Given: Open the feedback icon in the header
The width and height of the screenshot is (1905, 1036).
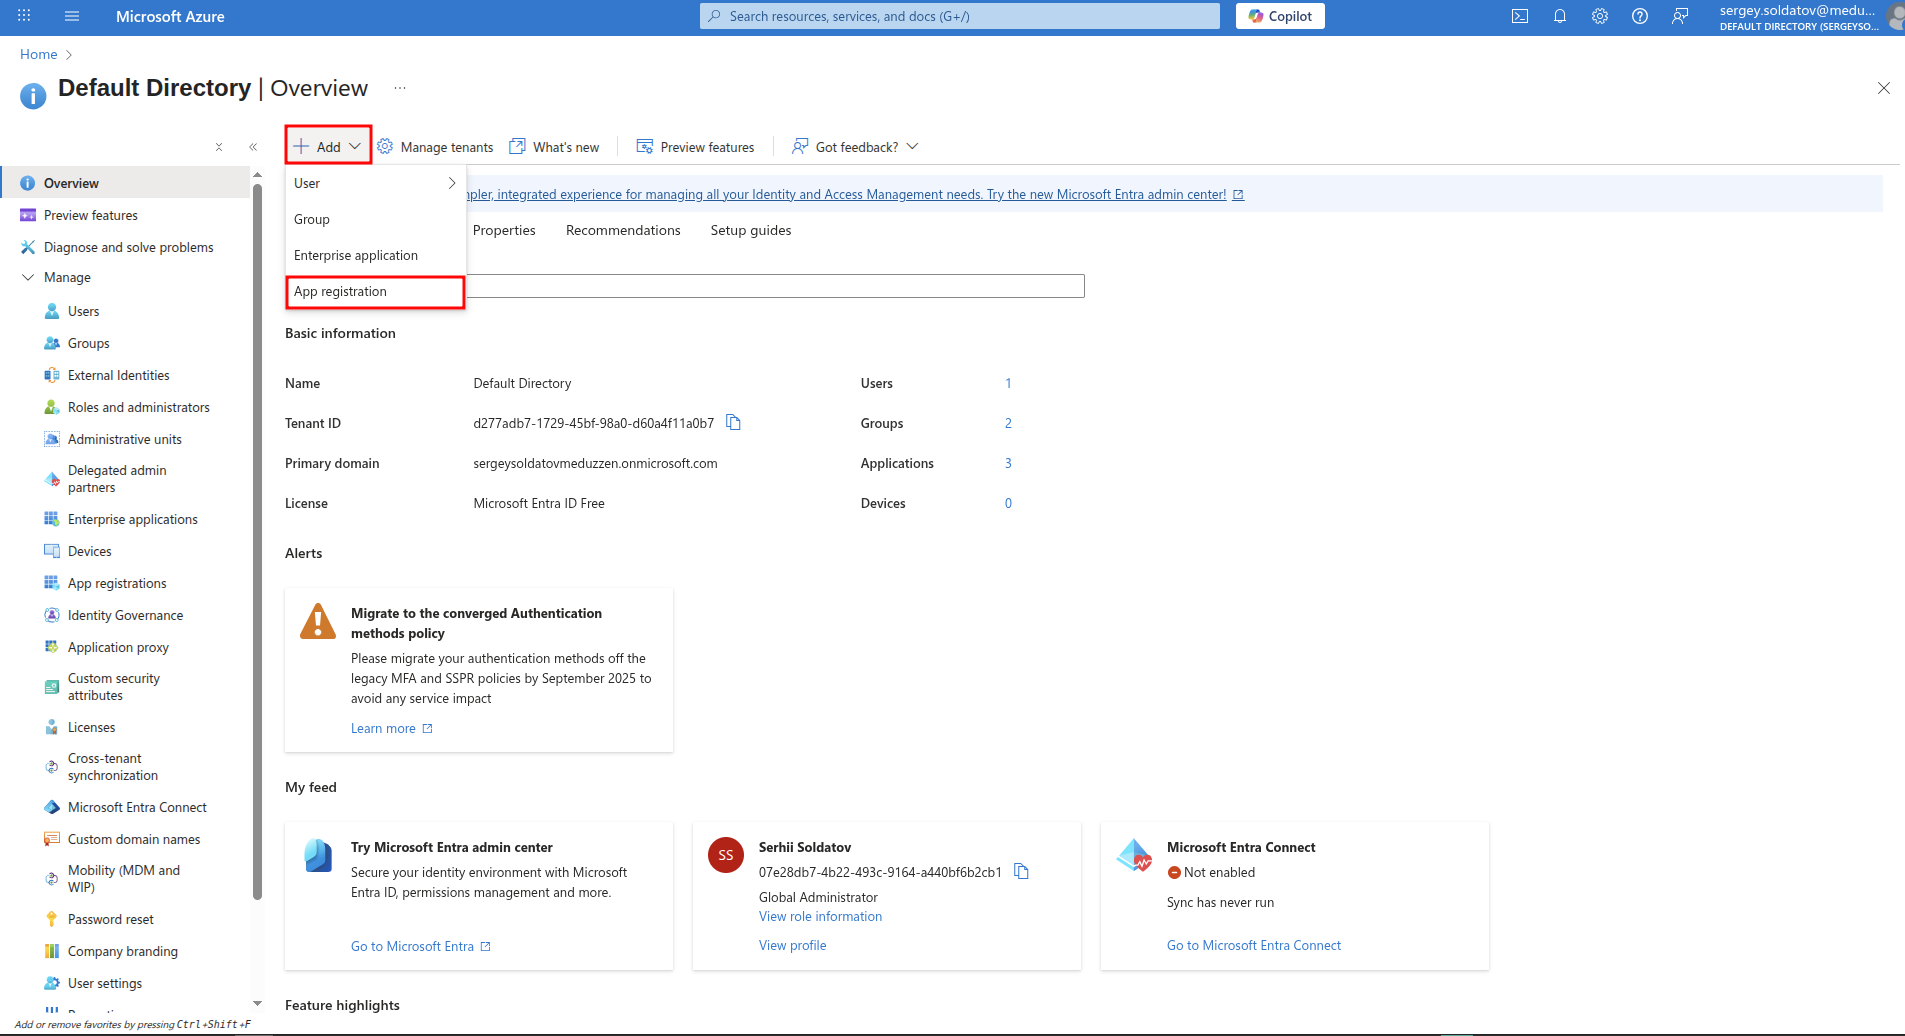Looking at the screenshot, I should tap(1680, 16).
